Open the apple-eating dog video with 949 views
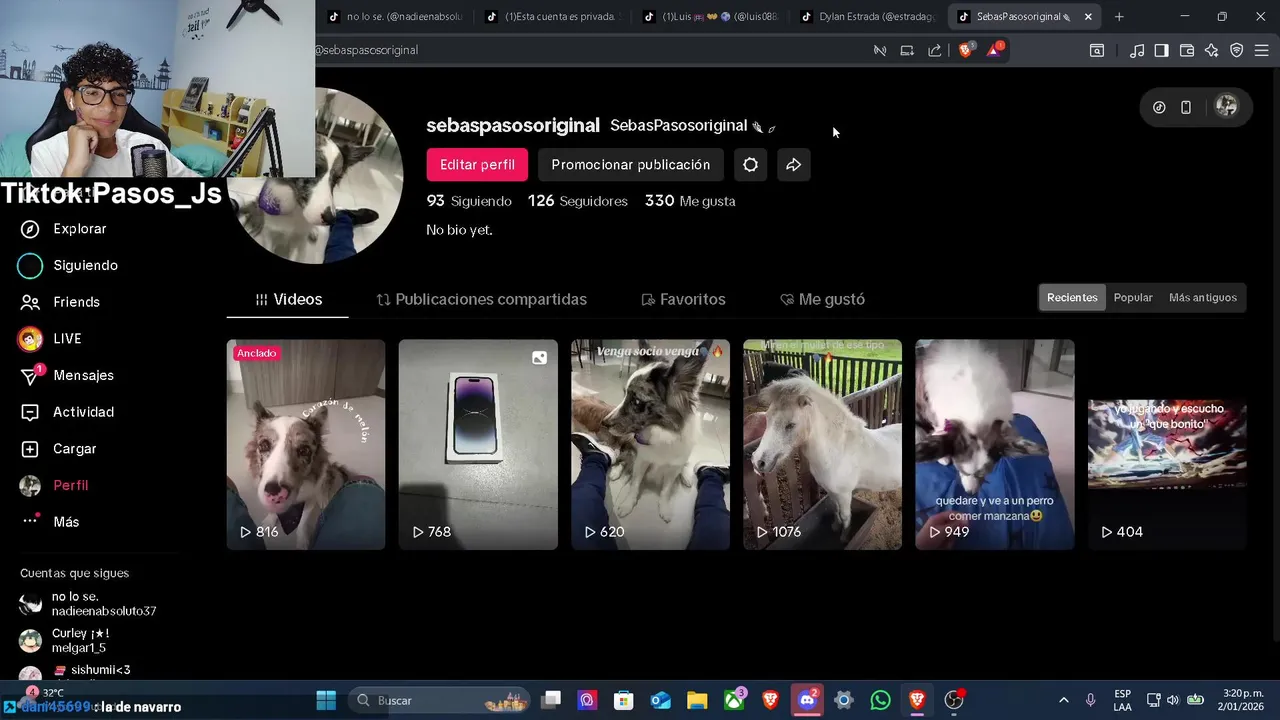The image size is (1280, 720). (995, 445)
